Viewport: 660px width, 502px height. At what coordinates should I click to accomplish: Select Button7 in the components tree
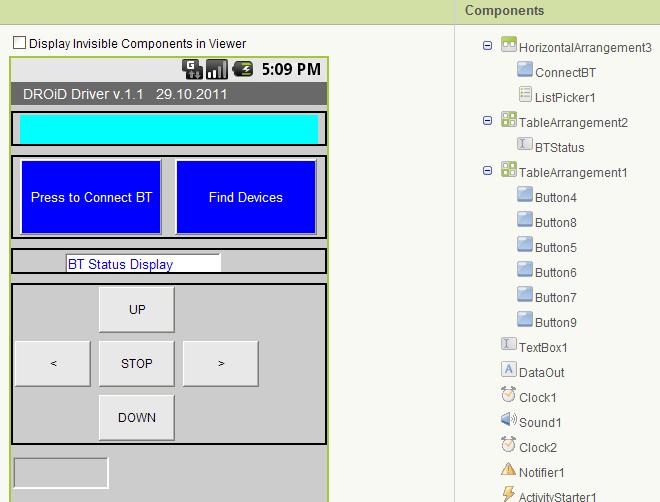pyautogui.click(x=555, y=297)
